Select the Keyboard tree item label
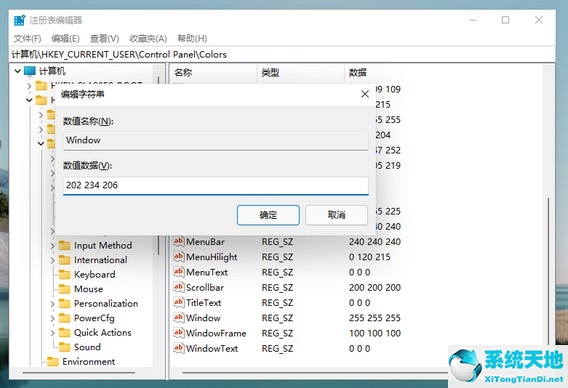568x388 pixels. 95,275
